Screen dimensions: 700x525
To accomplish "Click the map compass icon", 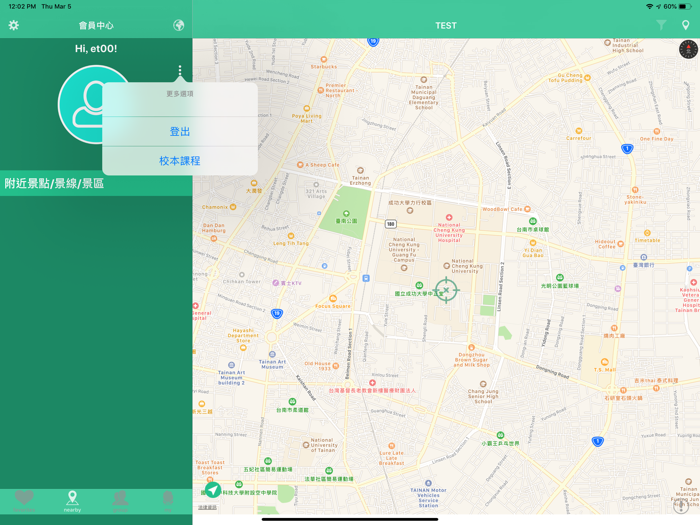I will coord(688,50).
